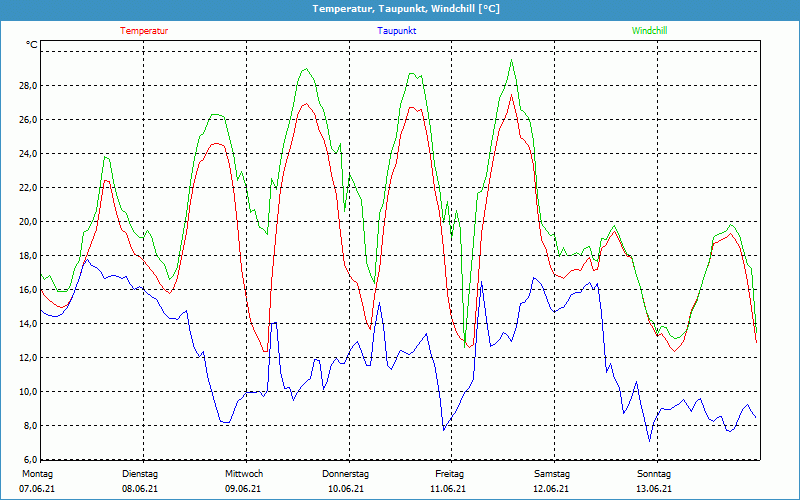Click the '13.06.21' date label
Viewport: 800px width, 500px height.
654,489
